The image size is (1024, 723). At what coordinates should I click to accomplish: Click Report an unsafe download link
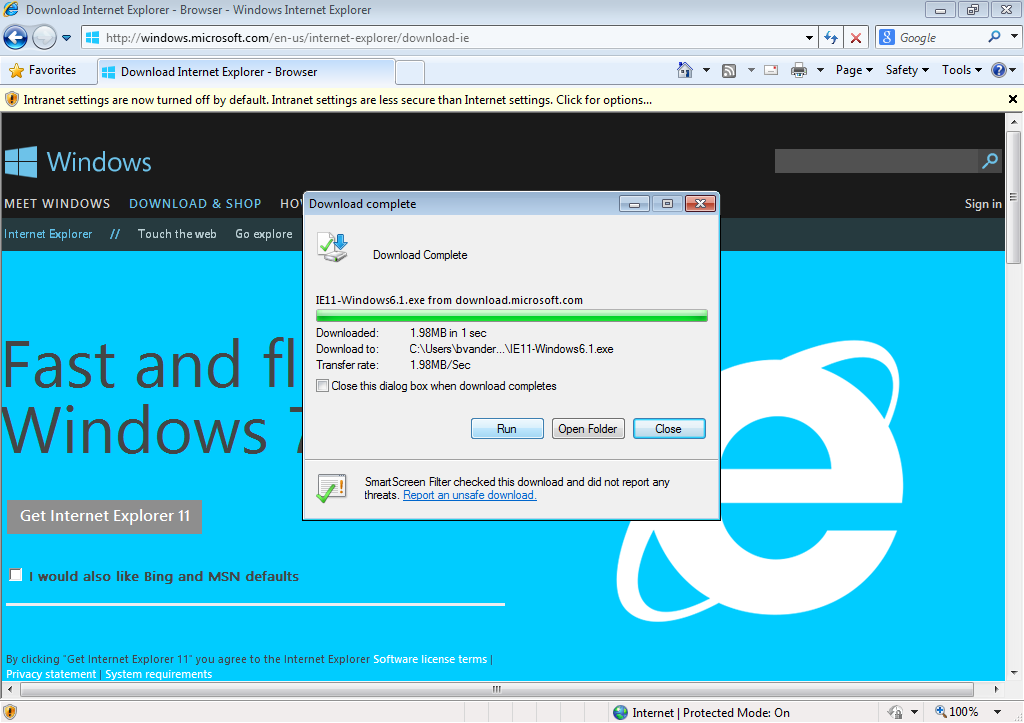[x=470, y=495]
